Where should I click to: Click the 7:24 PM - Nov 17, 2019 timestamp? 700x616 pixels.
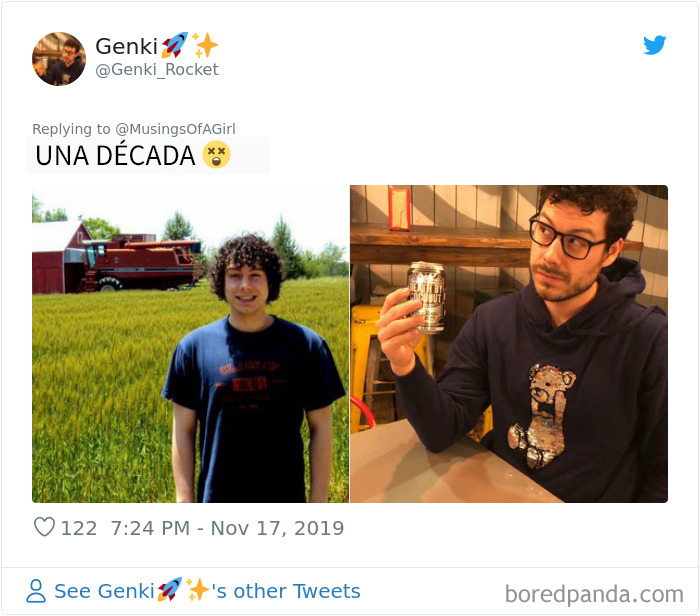pyautogui.click(x=227, y=528)
